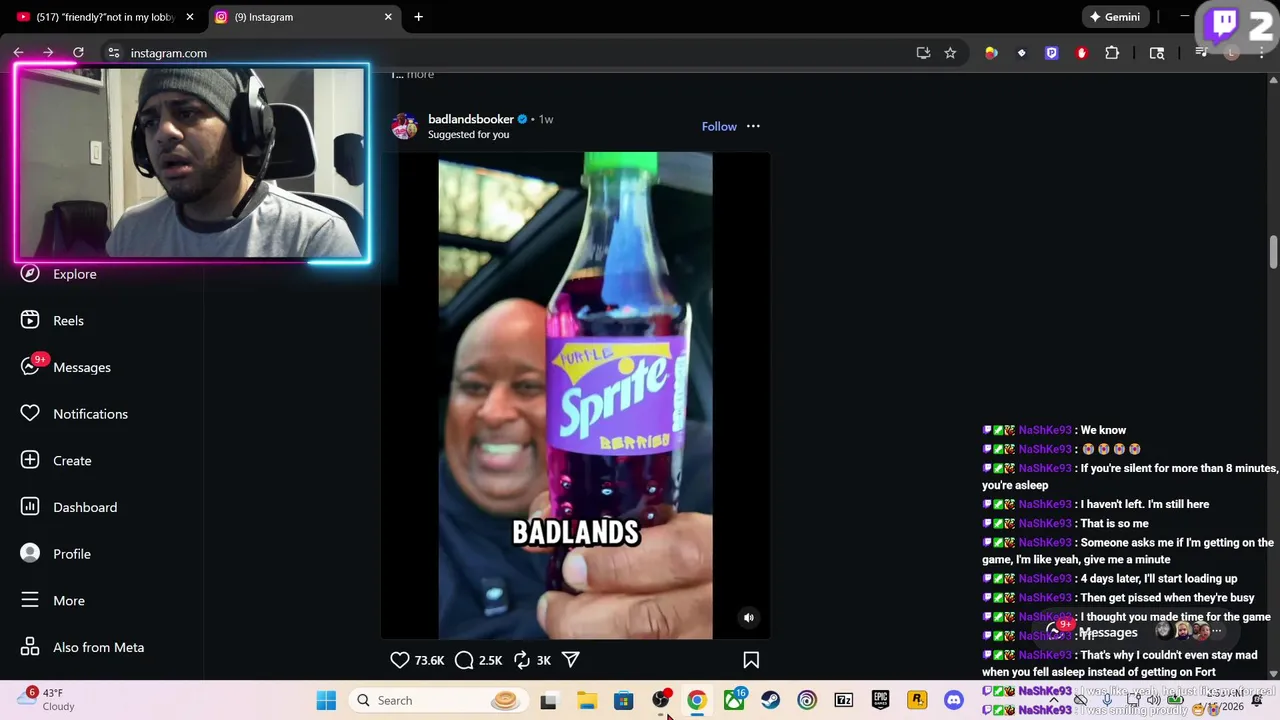Save the post with bookmark icon

pos(751,660)
